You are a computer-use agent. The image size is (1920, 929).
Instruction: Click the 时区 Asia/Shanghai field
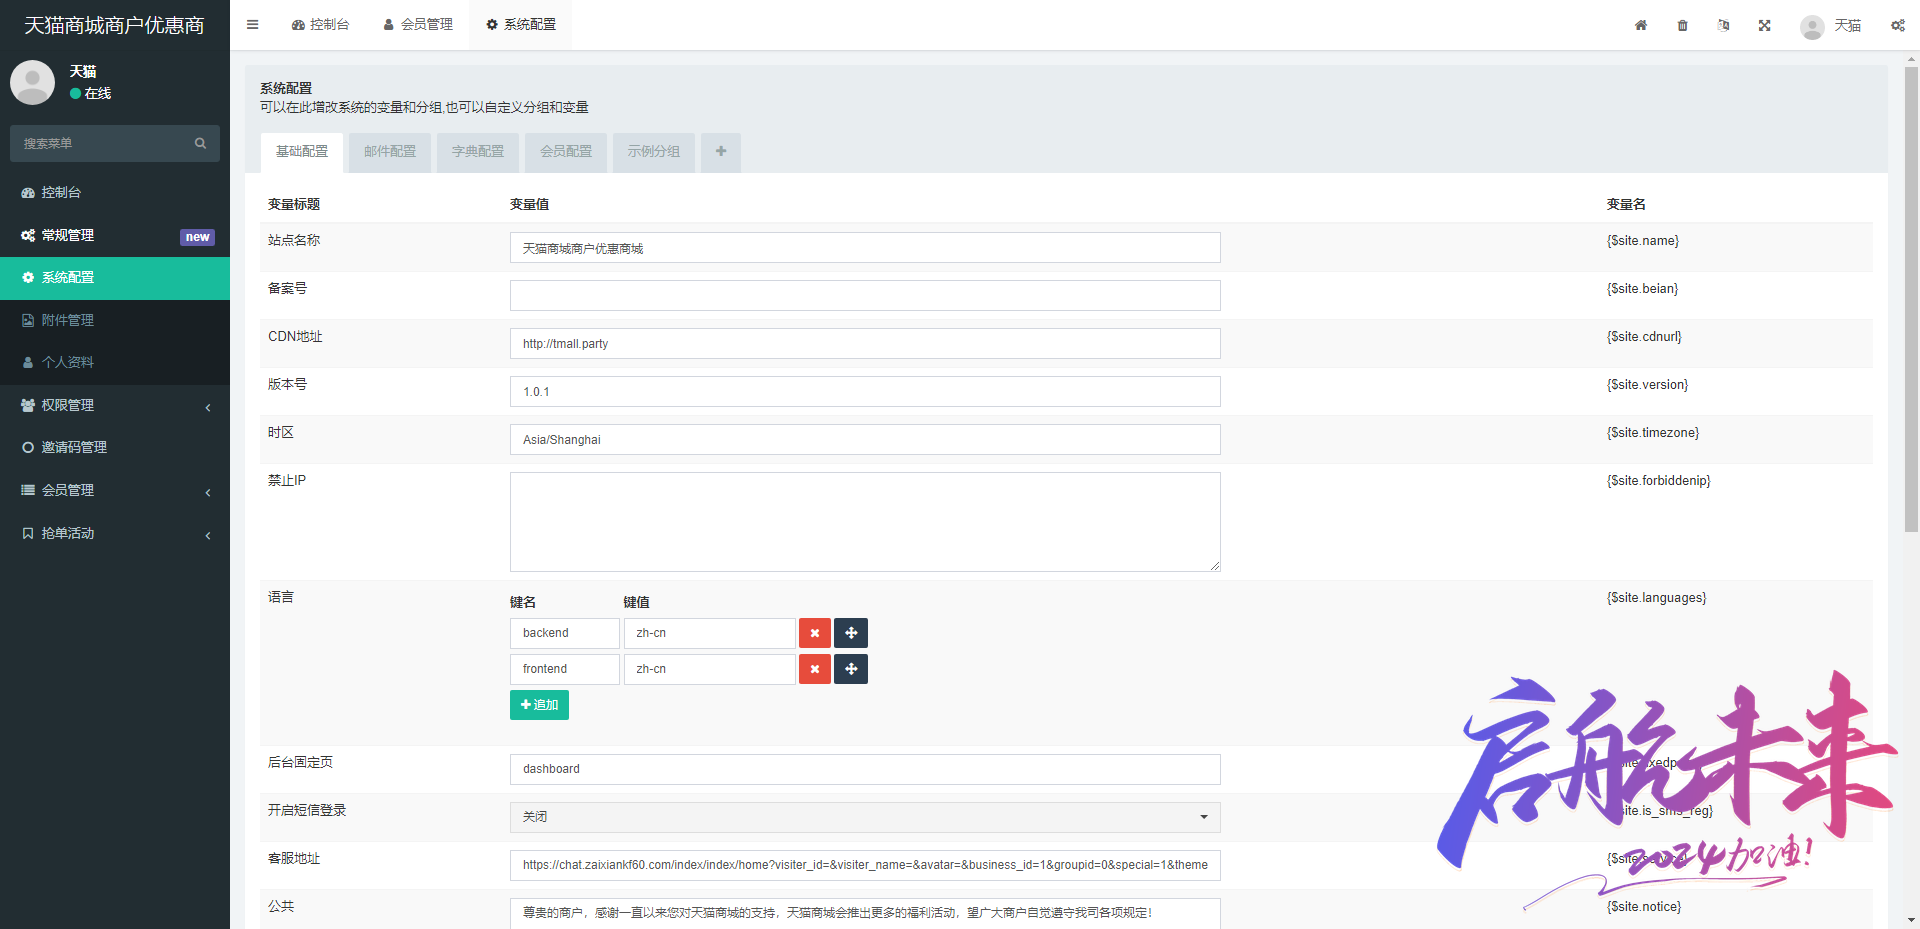click(x=865, y=440)
